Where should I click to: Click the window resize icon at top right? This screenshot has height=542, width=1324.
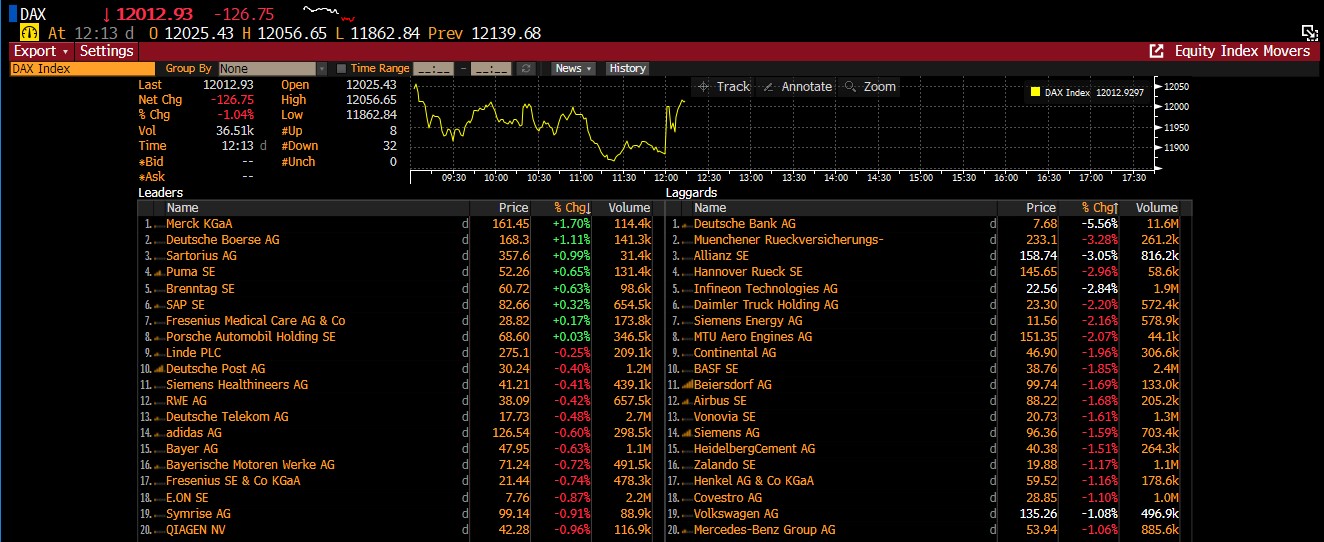coord(1309,33)
